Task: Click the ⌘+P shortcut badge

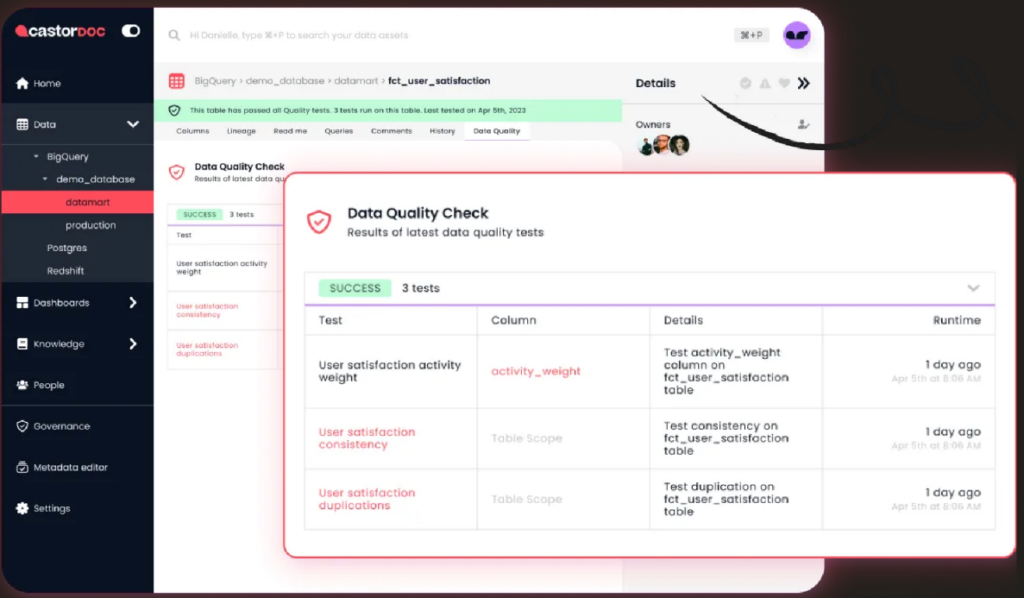Action: point(751,35)
